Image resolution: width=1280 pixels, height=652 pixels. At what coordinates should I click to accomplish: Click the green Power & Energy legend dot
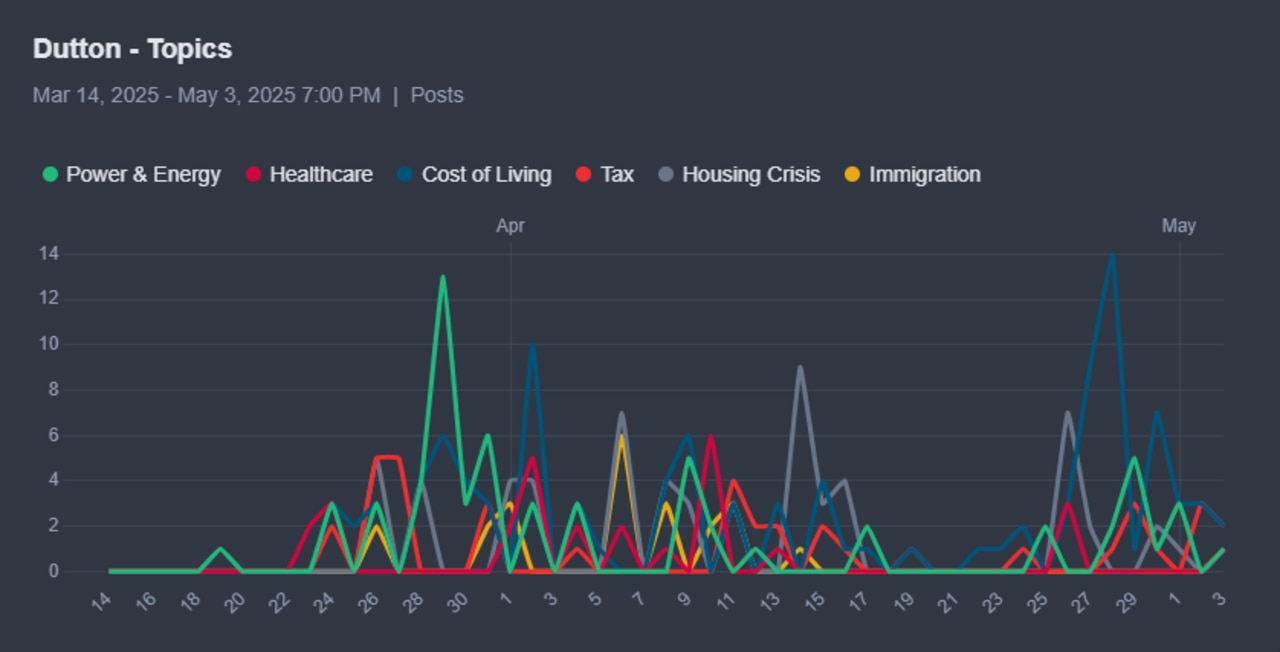[50, 174]
